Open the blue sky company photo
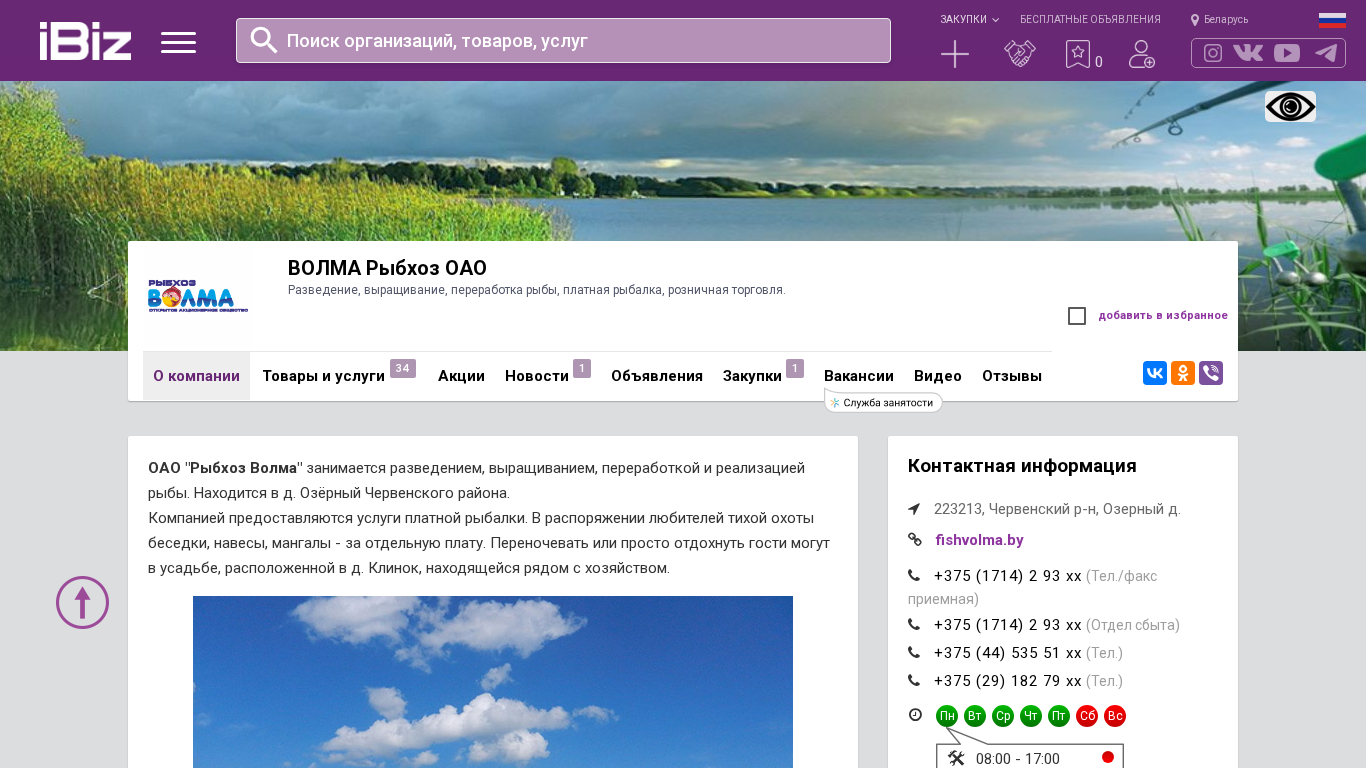The image size is (1366, 768). (493, 682)
